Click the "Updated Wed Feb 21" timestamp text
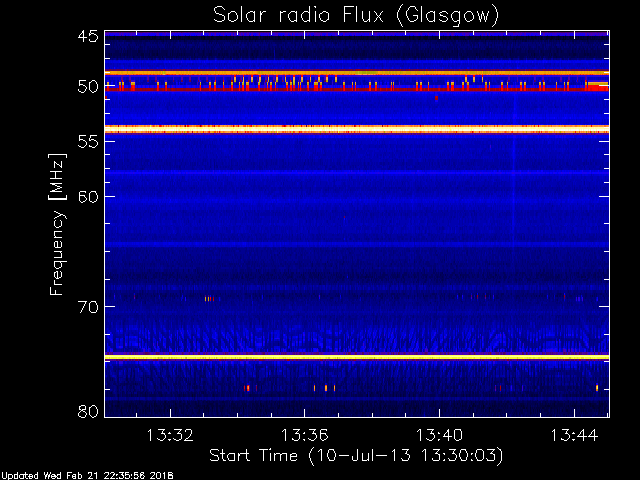 point(51,476)
